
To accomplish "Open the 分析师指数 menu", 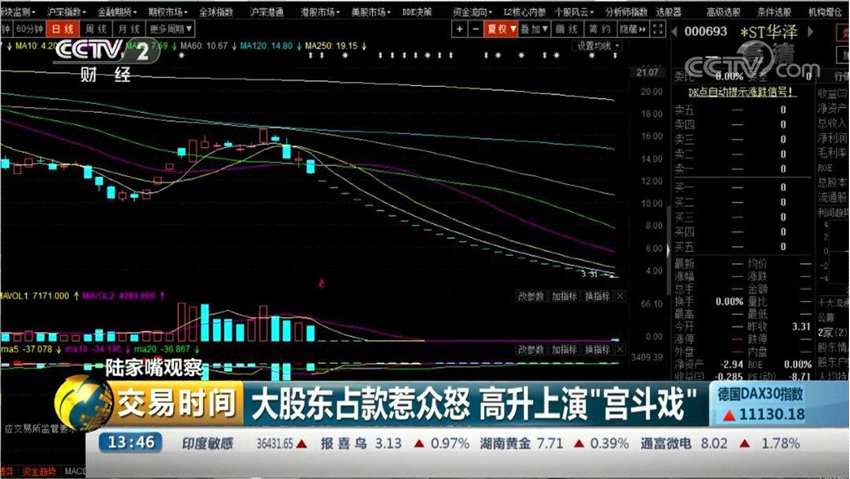I will 626,11.
